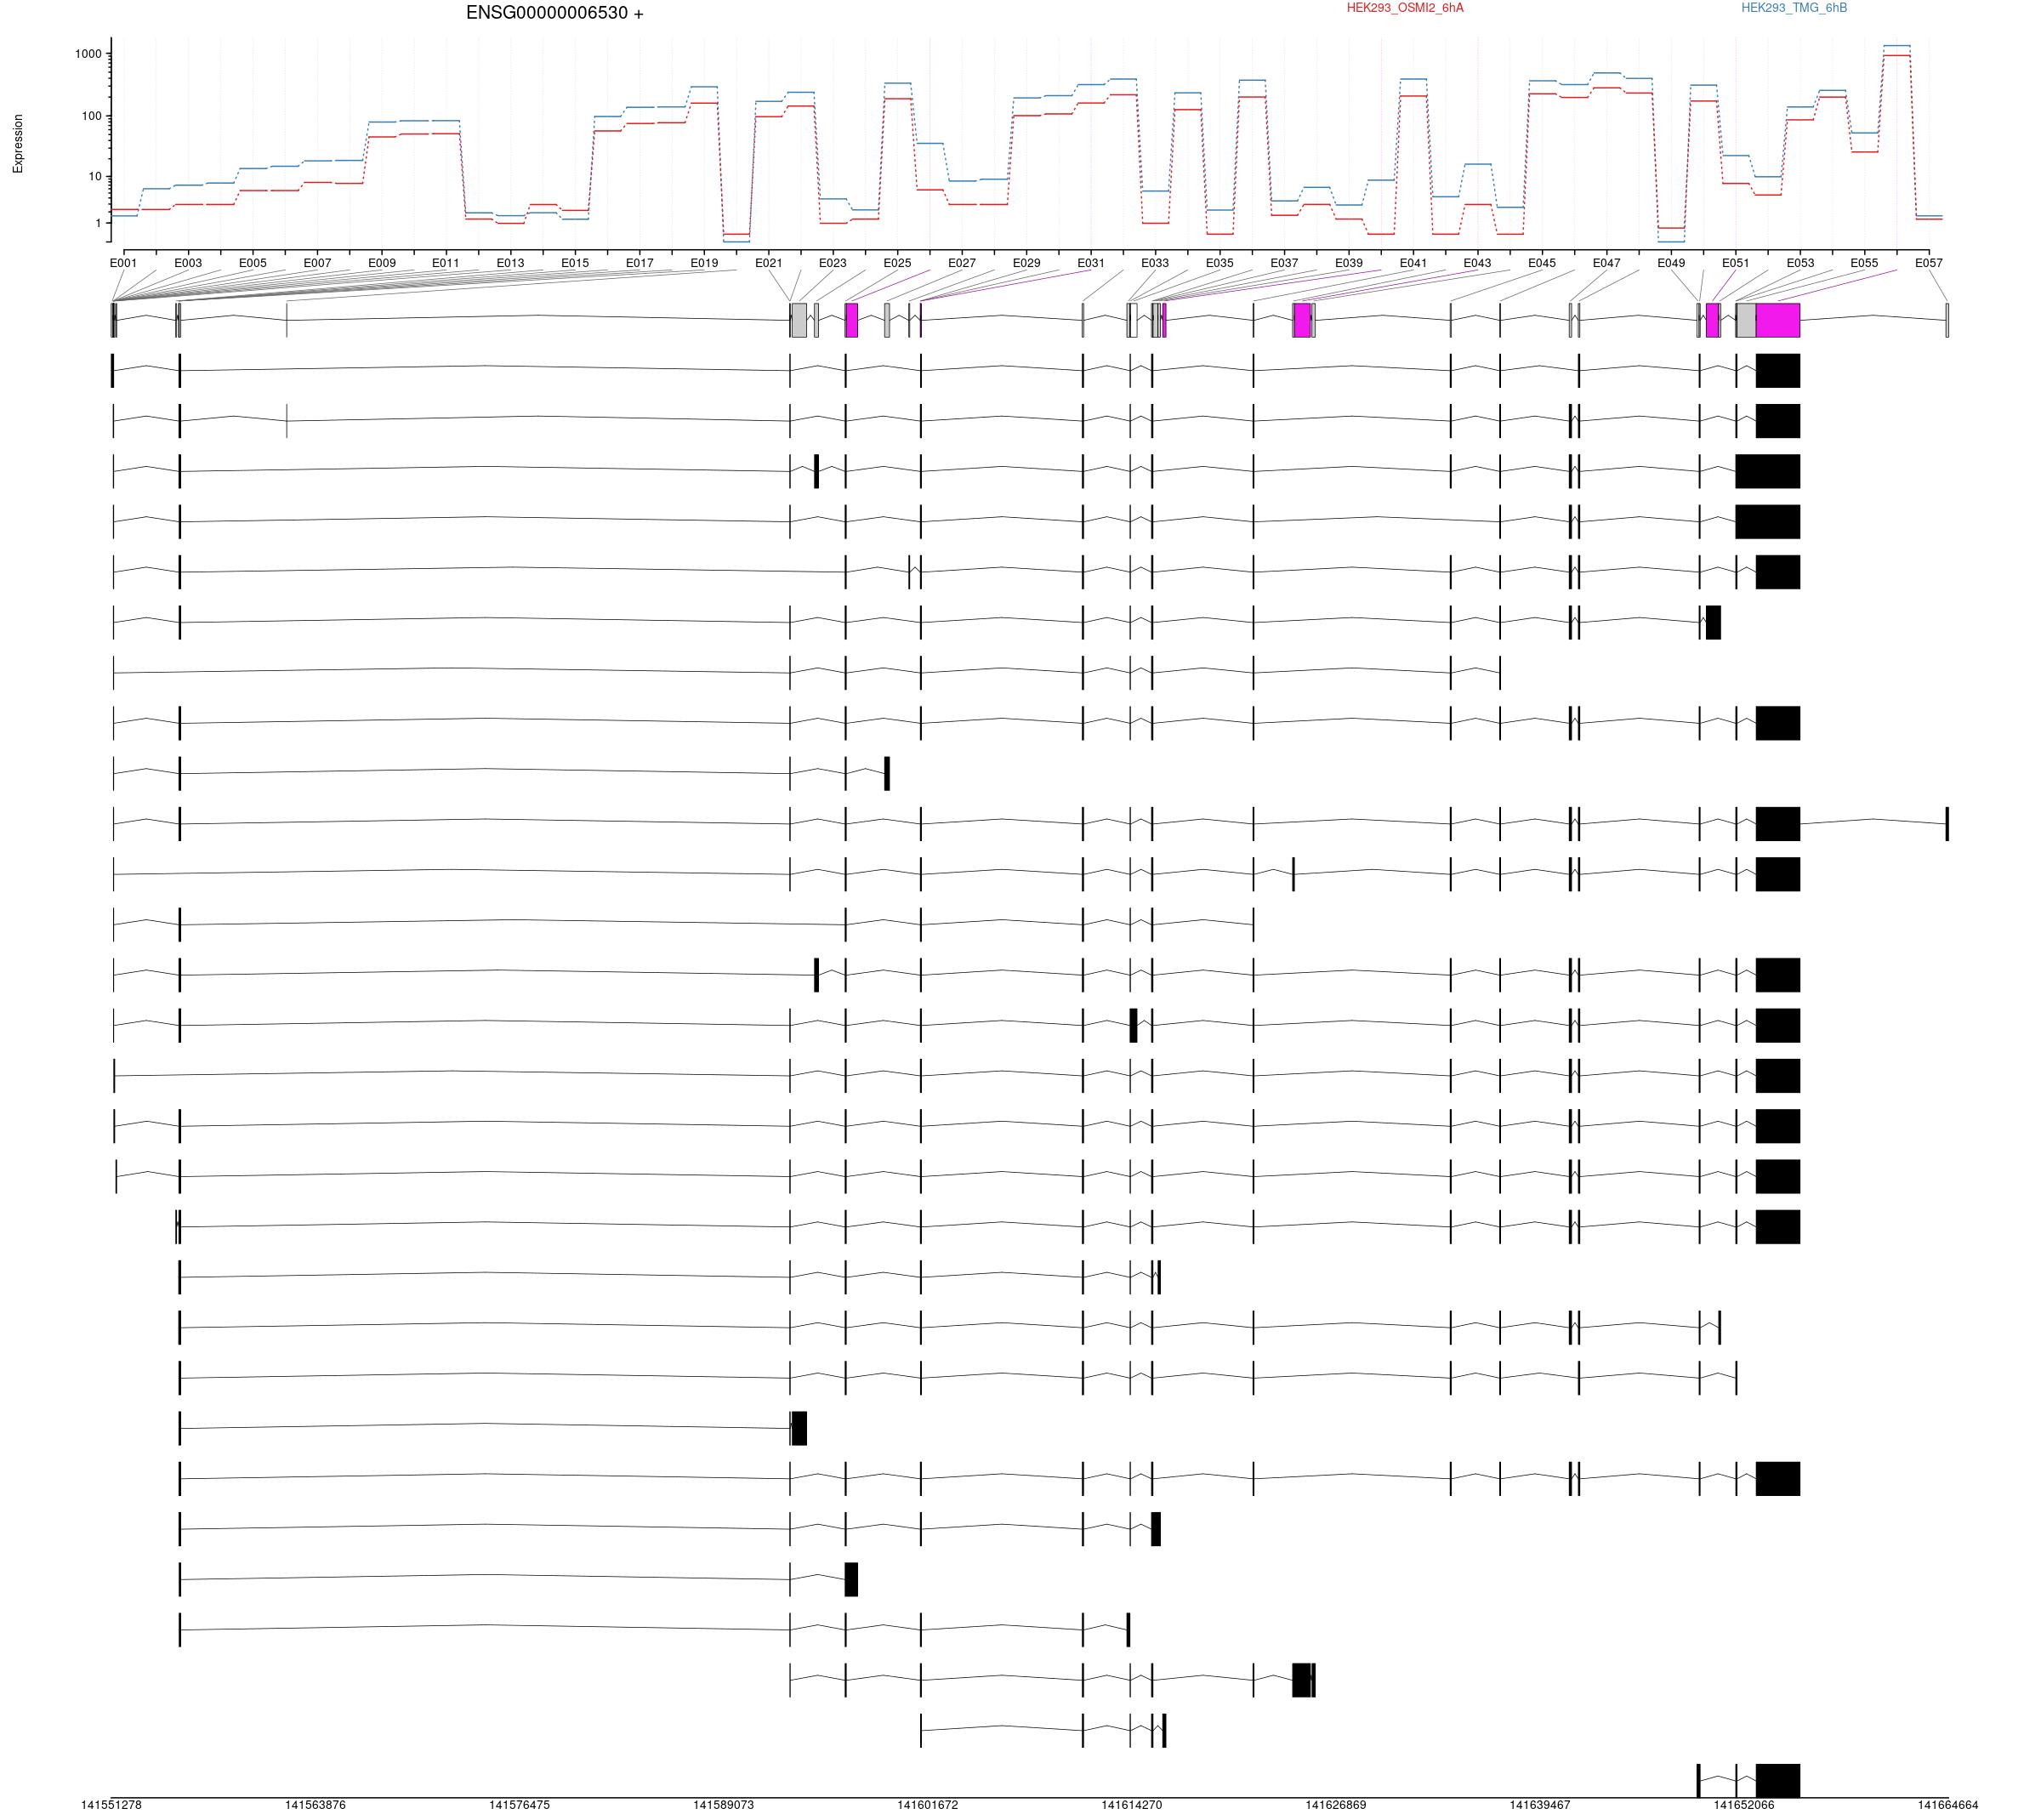Viewport: 2041px width, 1820px height.
Task: Click genomic coordinate 141551278
Action: tap(111, 1805)
